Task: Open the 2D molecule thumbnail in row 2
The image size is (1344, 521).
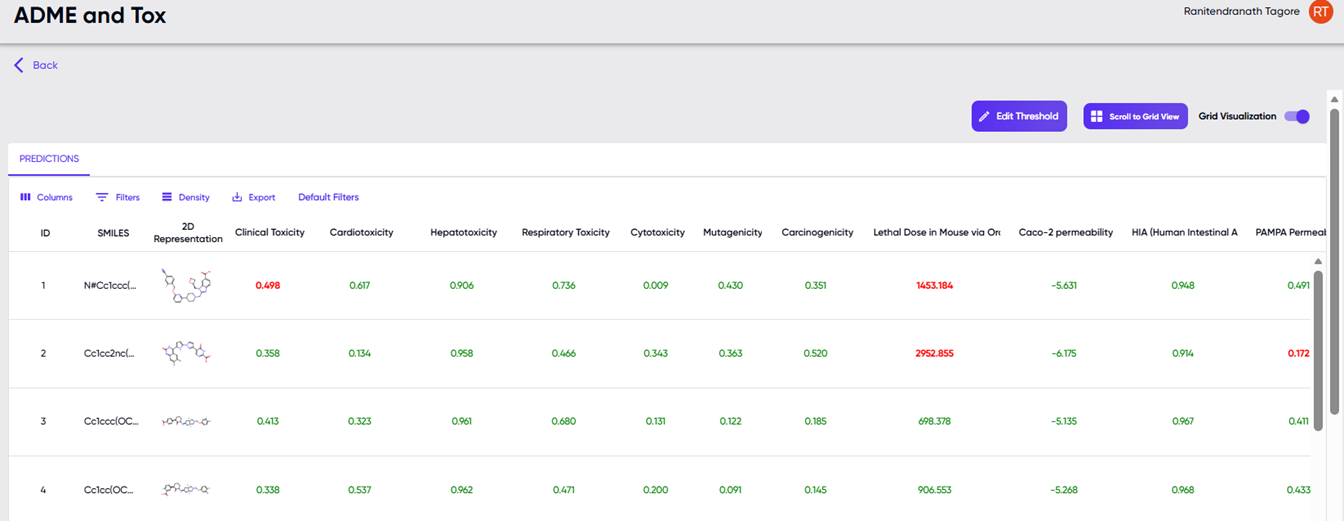Action: point(187,354)
